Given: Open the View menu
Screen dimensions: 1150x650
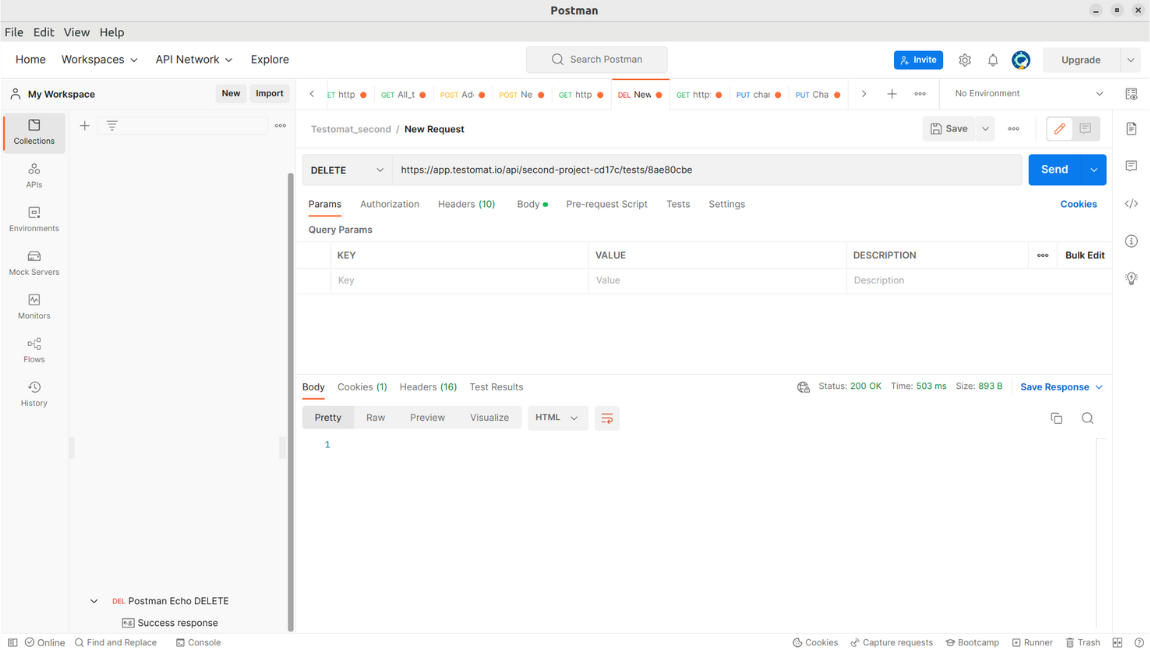Looking at the screenshot, I should point(77,32).
